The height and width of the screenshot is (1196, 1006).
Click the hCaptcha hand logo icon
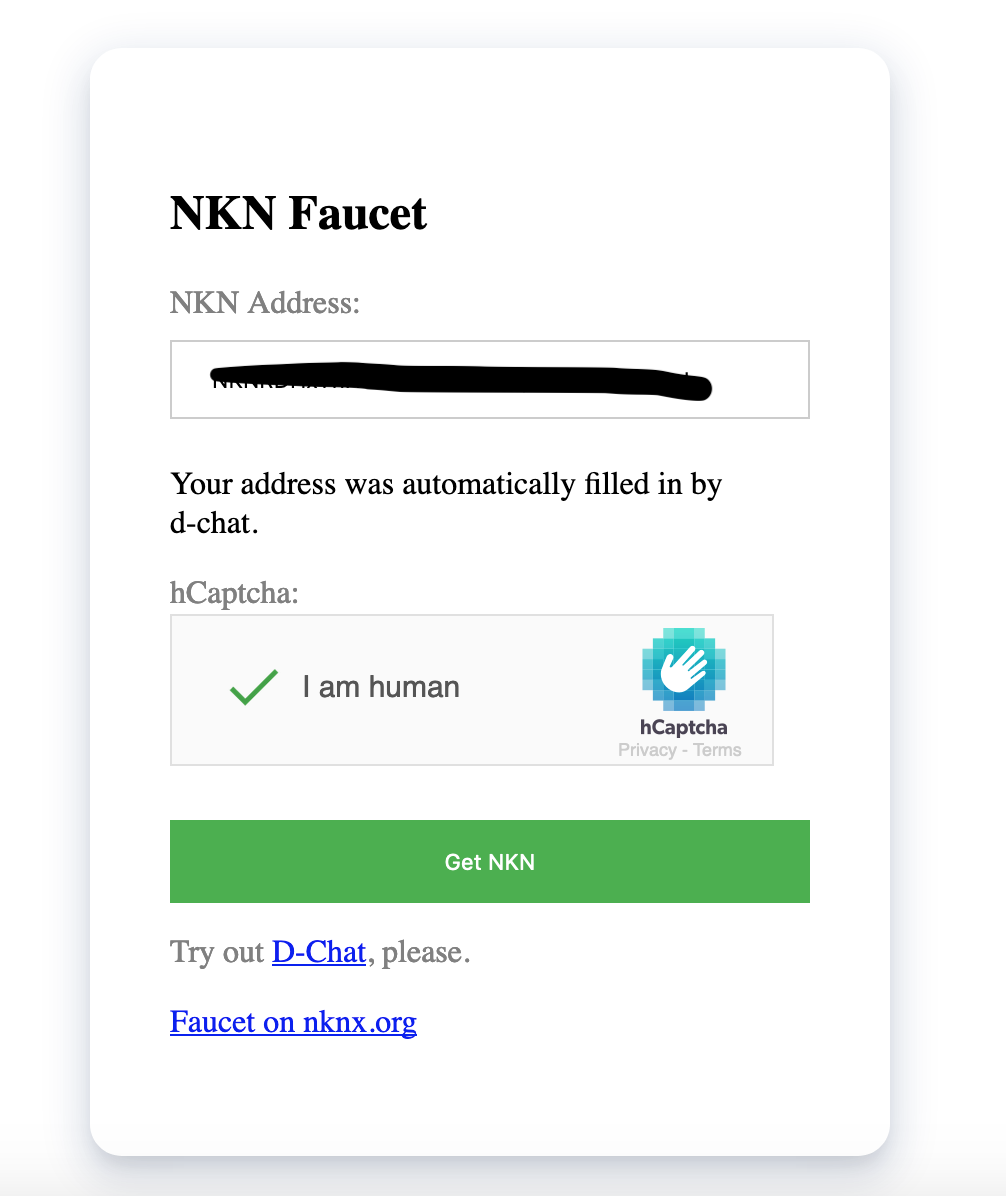[683, 669]
